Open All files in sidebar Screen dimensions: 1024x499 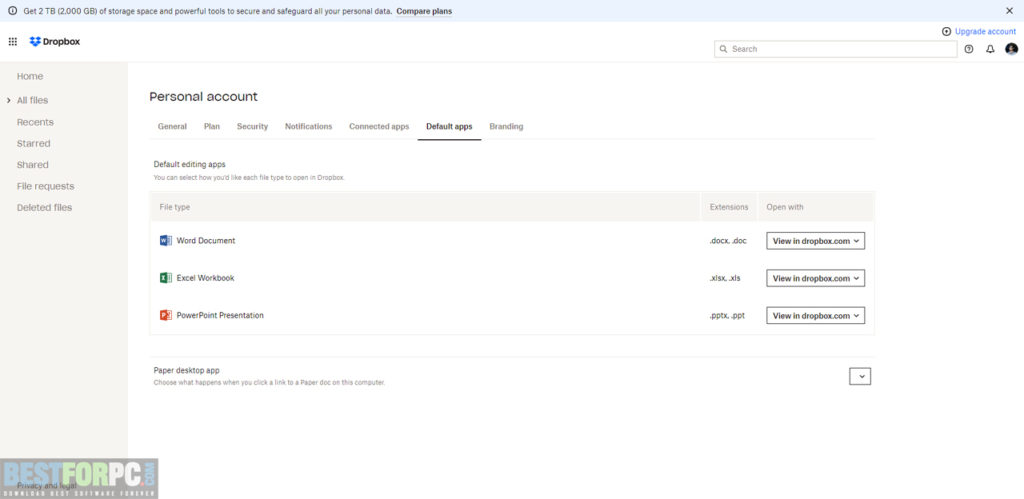tap(33, 101)
